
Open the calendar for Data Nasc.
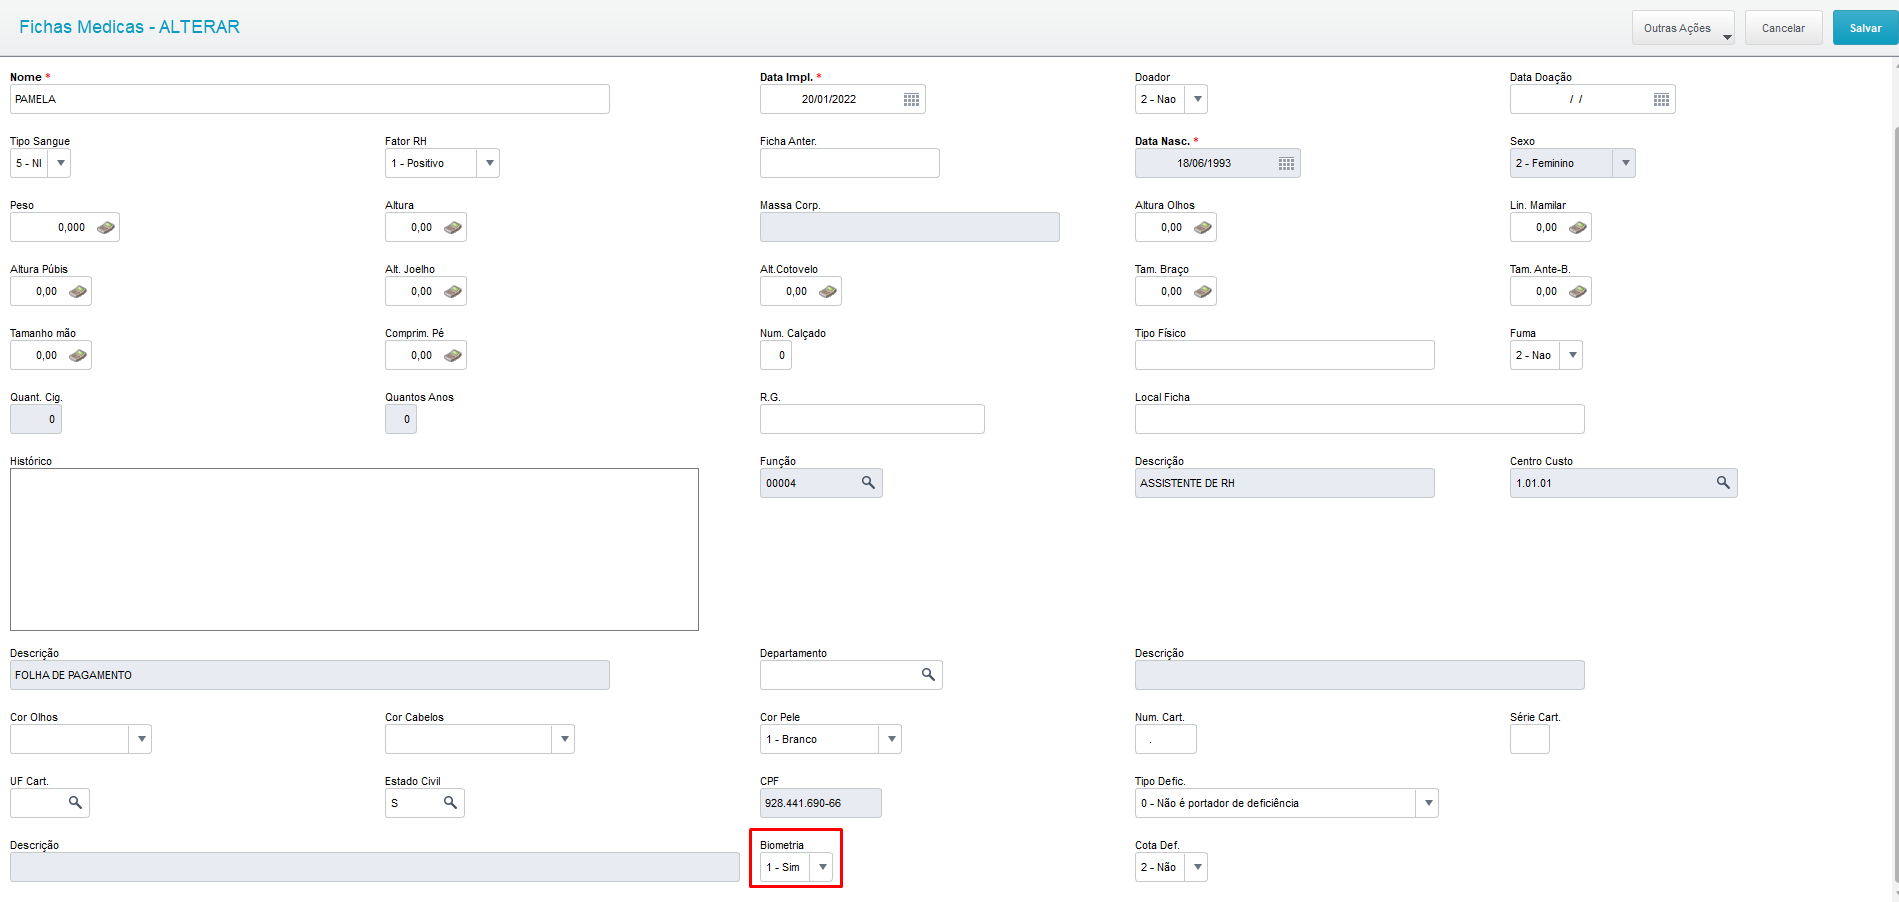pos(1286,162)
